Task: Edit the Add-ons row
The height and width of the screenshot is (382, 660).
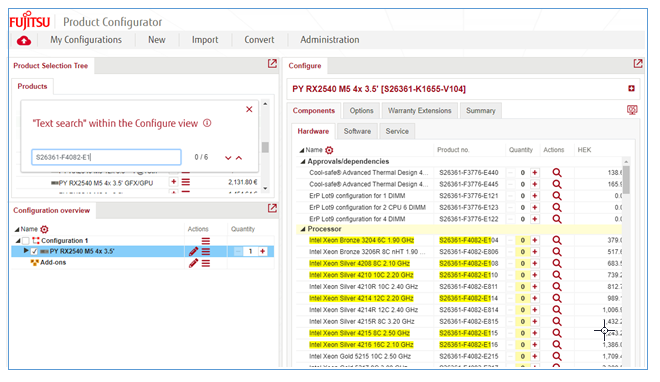Action: (x=193, y=263)
